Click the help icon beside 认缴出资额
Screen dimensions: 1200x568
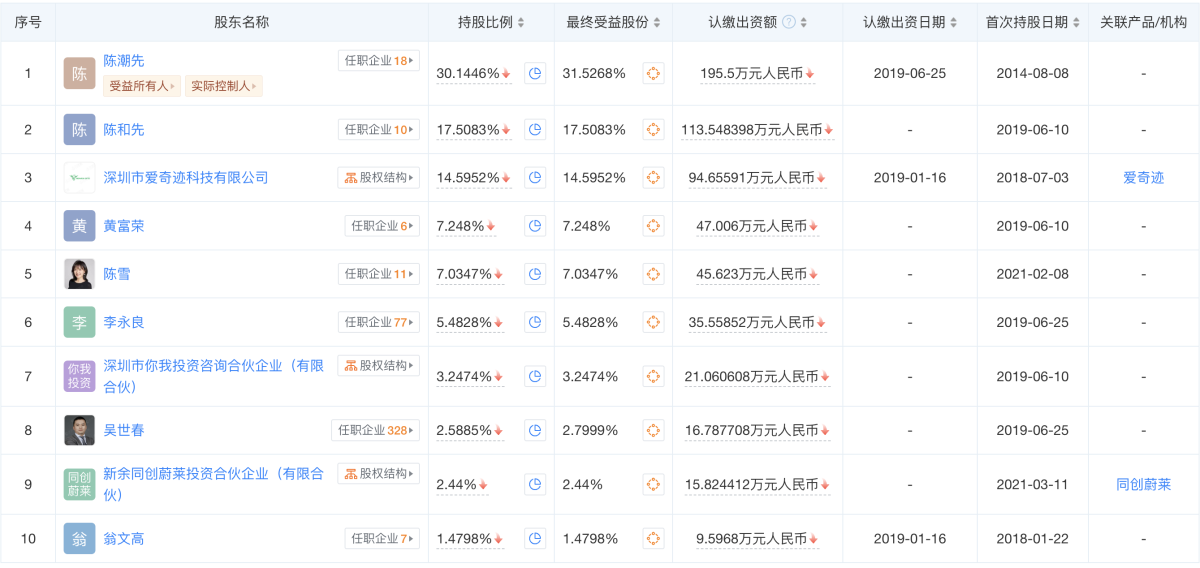click(789, 22)
